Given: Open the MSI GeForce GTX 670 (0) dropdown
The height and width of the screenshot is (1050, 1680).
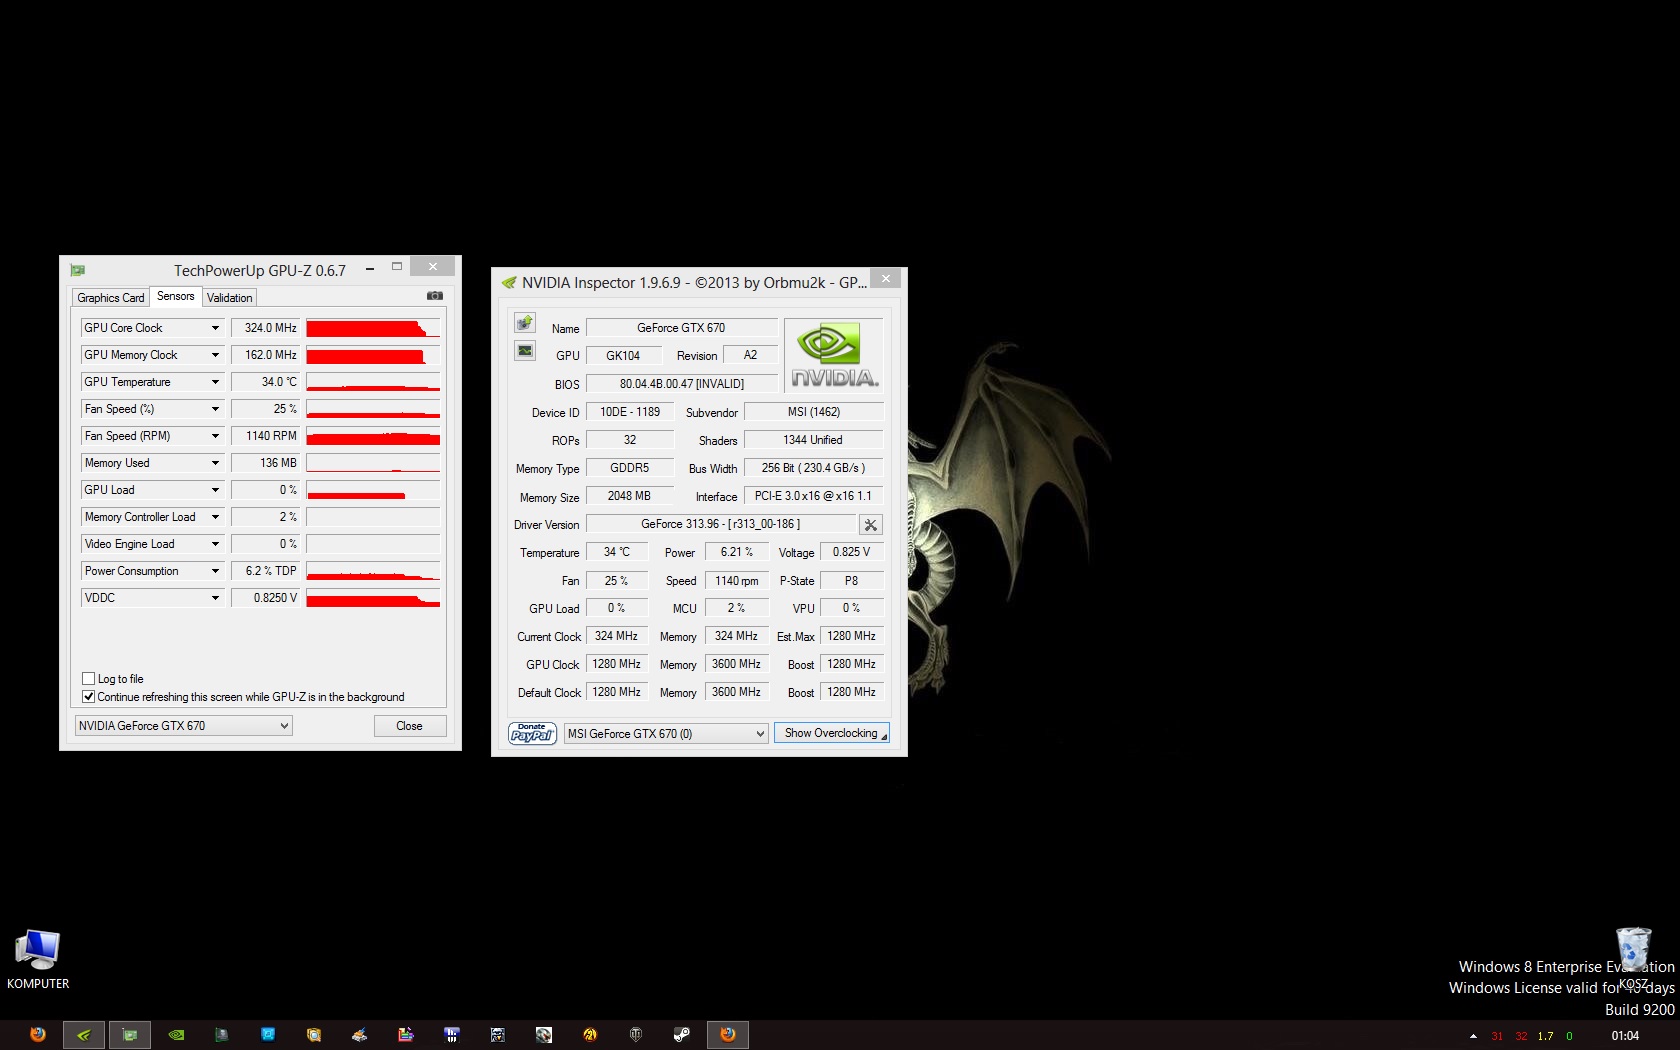Looking at the screenshot, I should [666, 733].
